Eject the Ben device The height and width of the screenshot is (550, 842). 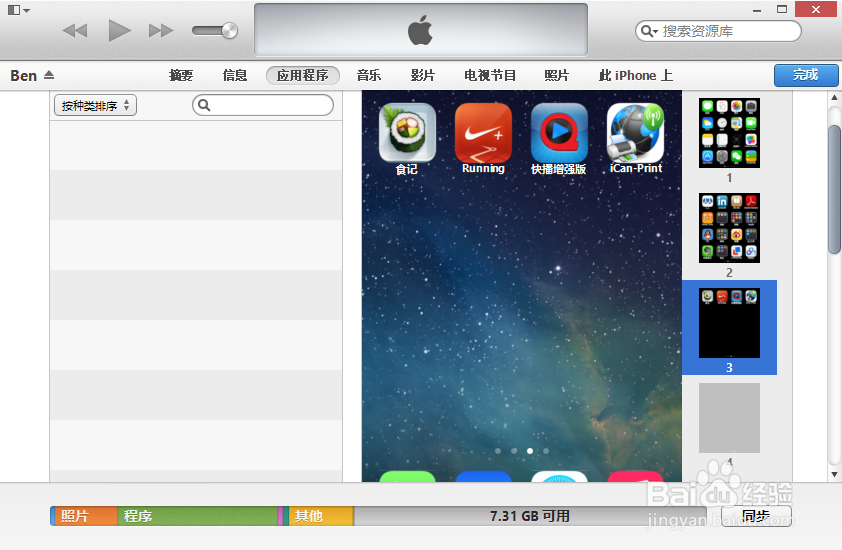(49, 75)
